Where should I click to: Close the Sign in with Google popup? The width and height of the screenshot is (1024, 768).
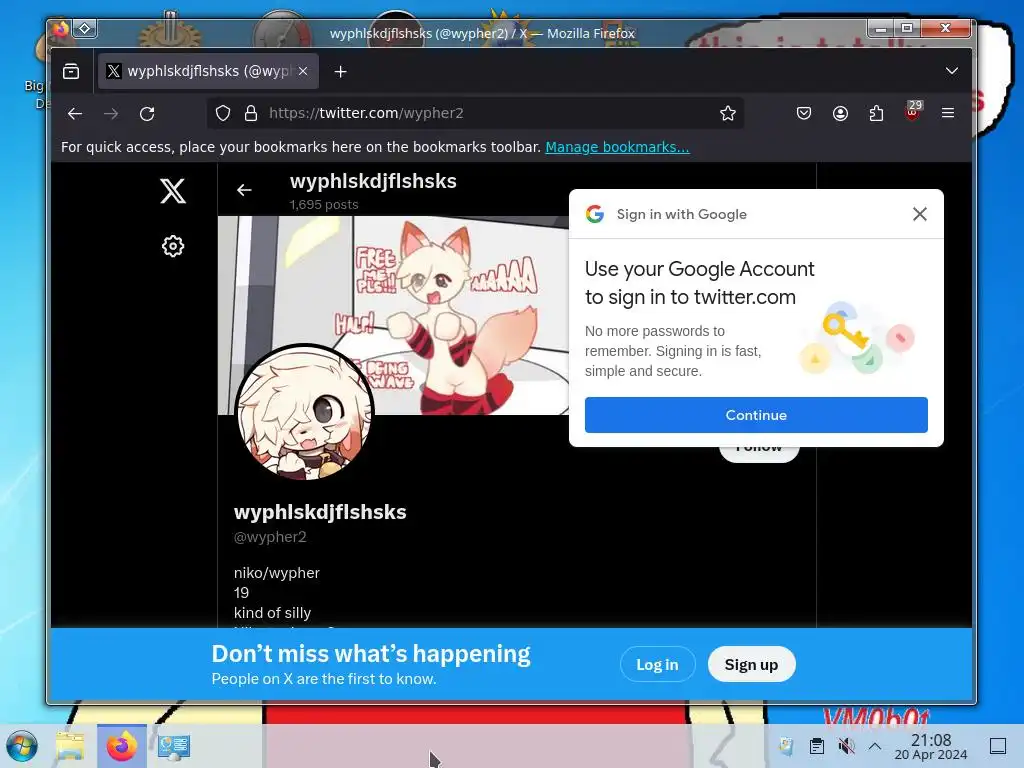pos(920,214)
